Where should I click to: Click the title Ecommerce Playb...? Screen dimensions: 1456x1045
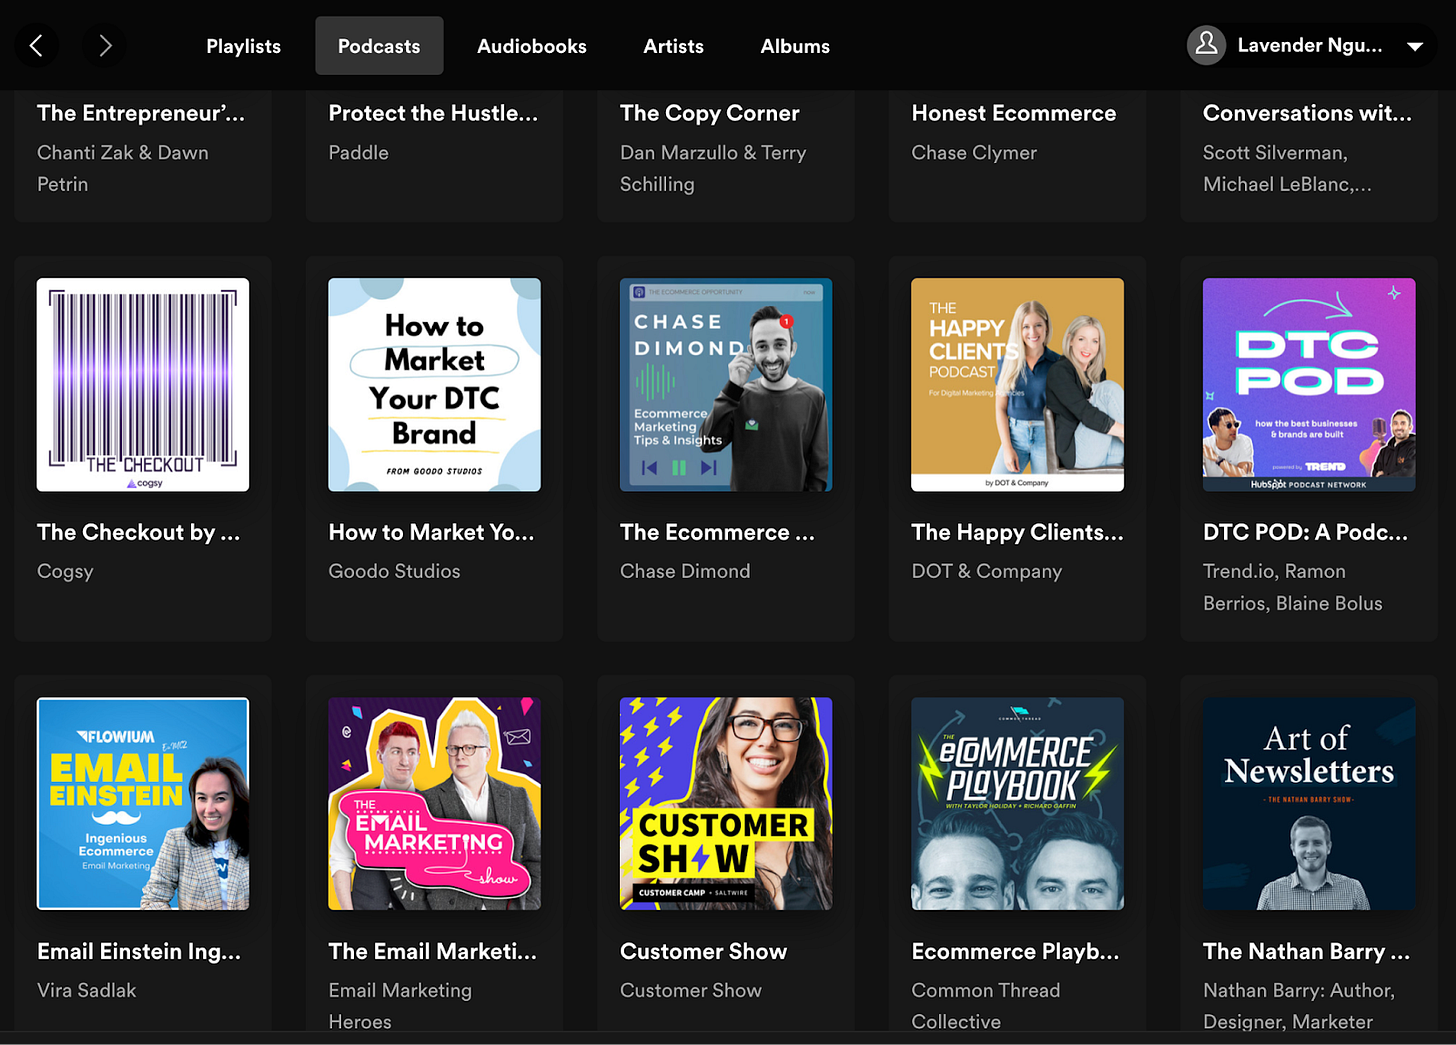click(1015, 951)
